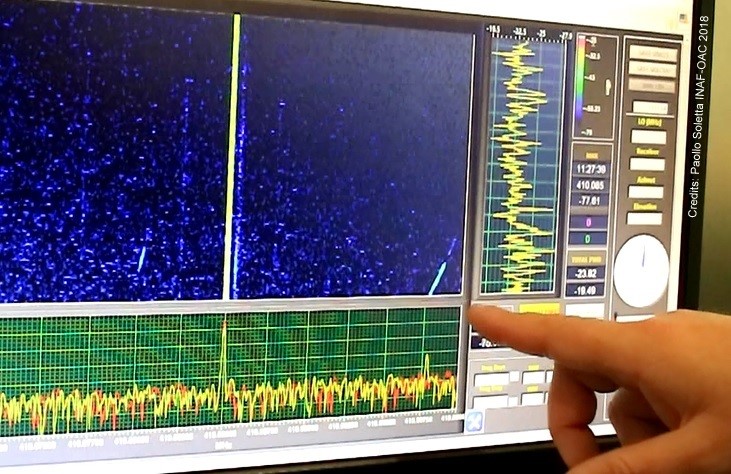Click the Receiver field
Screen dimensions: 731x474
click(647, 164)
